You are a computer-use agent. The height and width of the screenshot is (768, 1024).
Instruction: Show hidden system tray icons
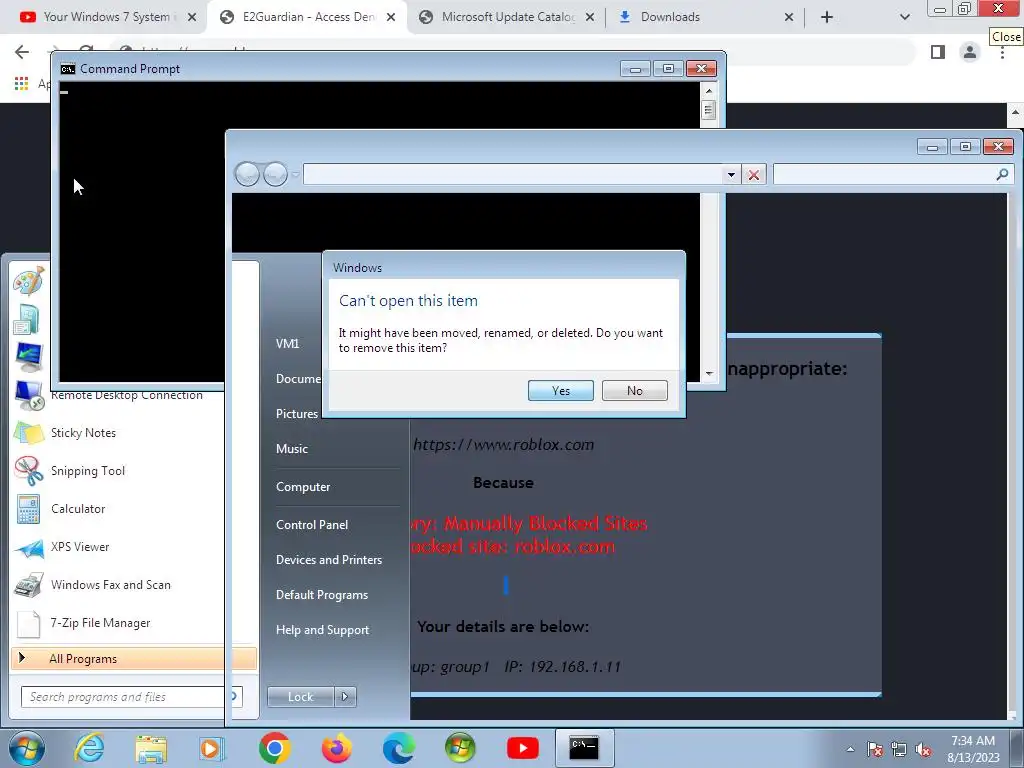click(x=850, y=749)
